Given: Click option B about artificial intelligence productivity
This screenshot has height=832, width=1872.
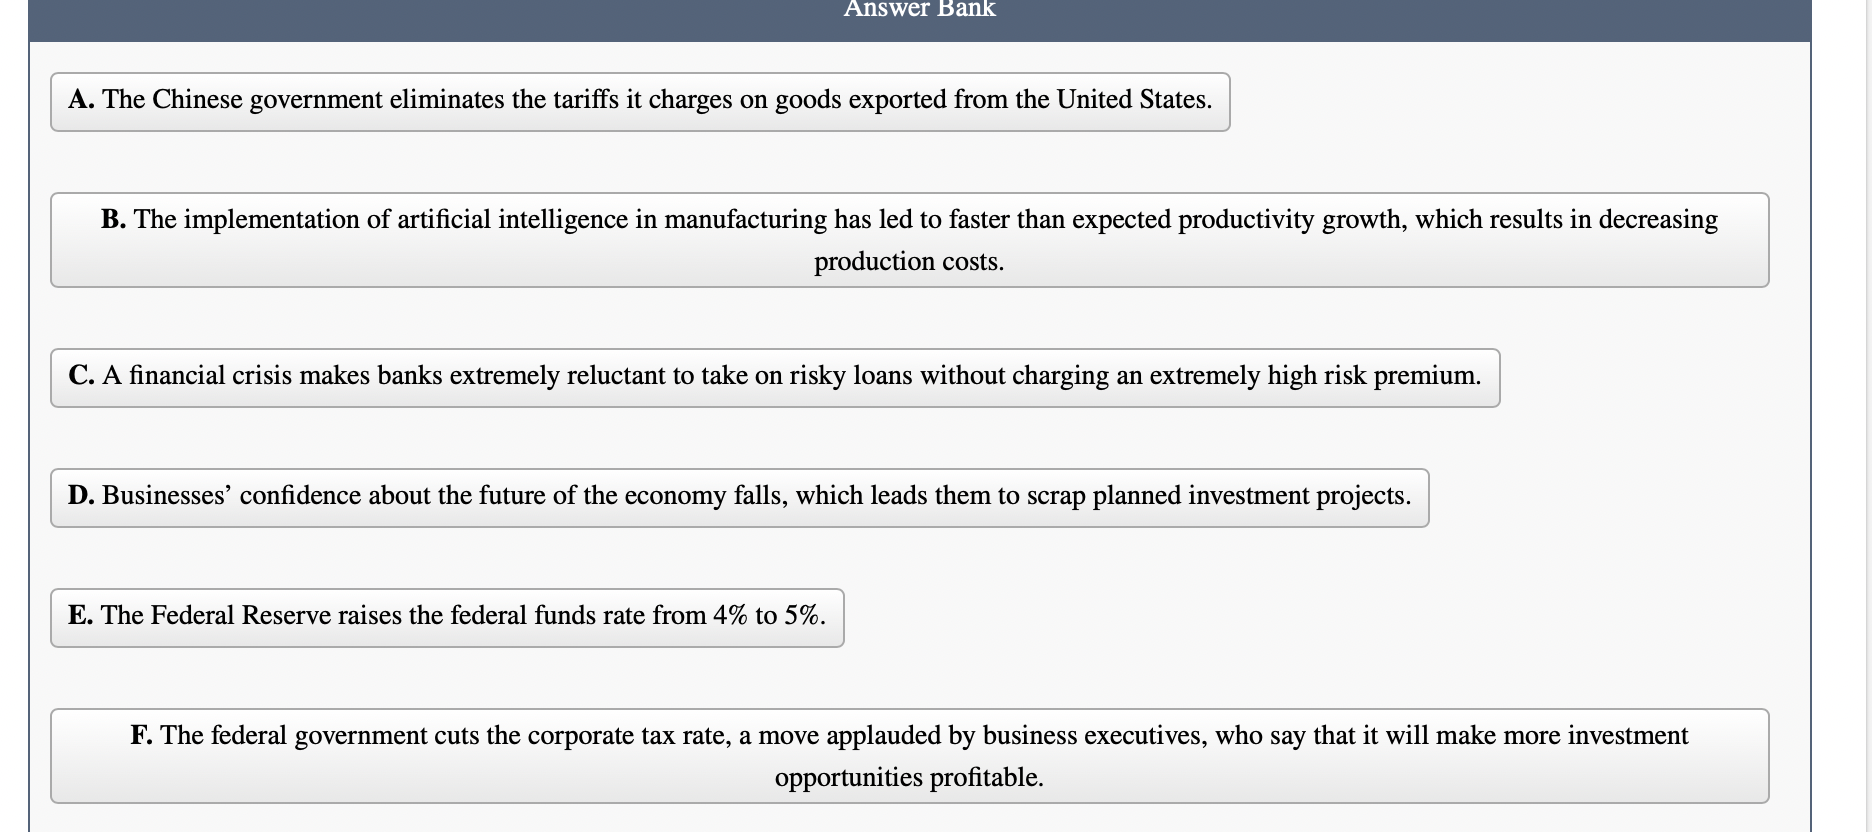Looking at the screenshot, I should pos(908,239).
